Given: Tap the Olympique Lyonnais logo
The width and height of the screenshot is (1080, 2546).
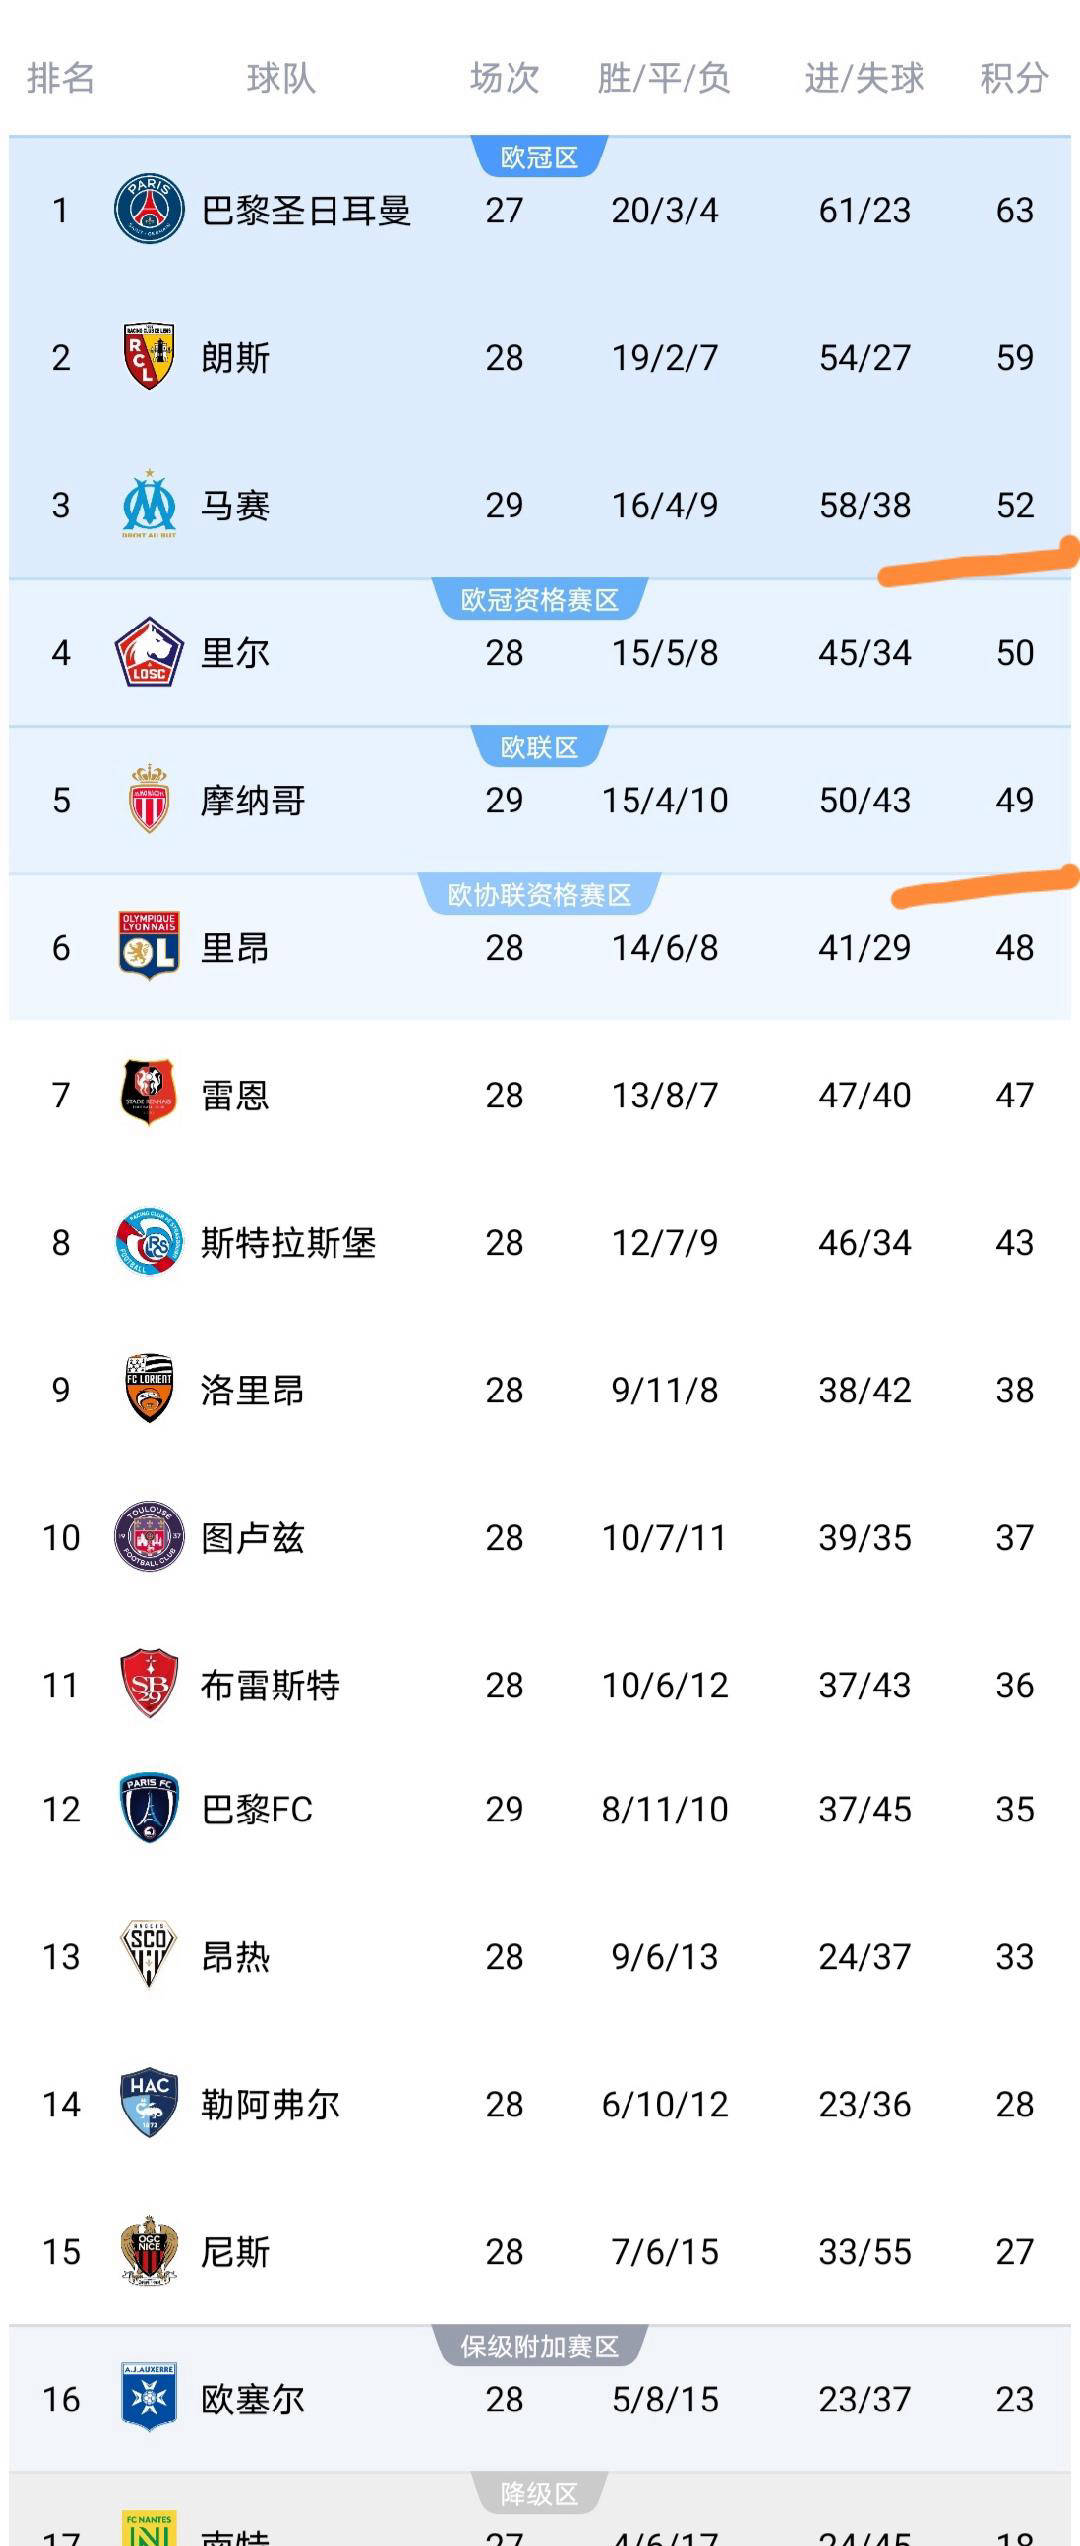Looking at the screenshot, I should pyautogui.click(x=149, y=946).
